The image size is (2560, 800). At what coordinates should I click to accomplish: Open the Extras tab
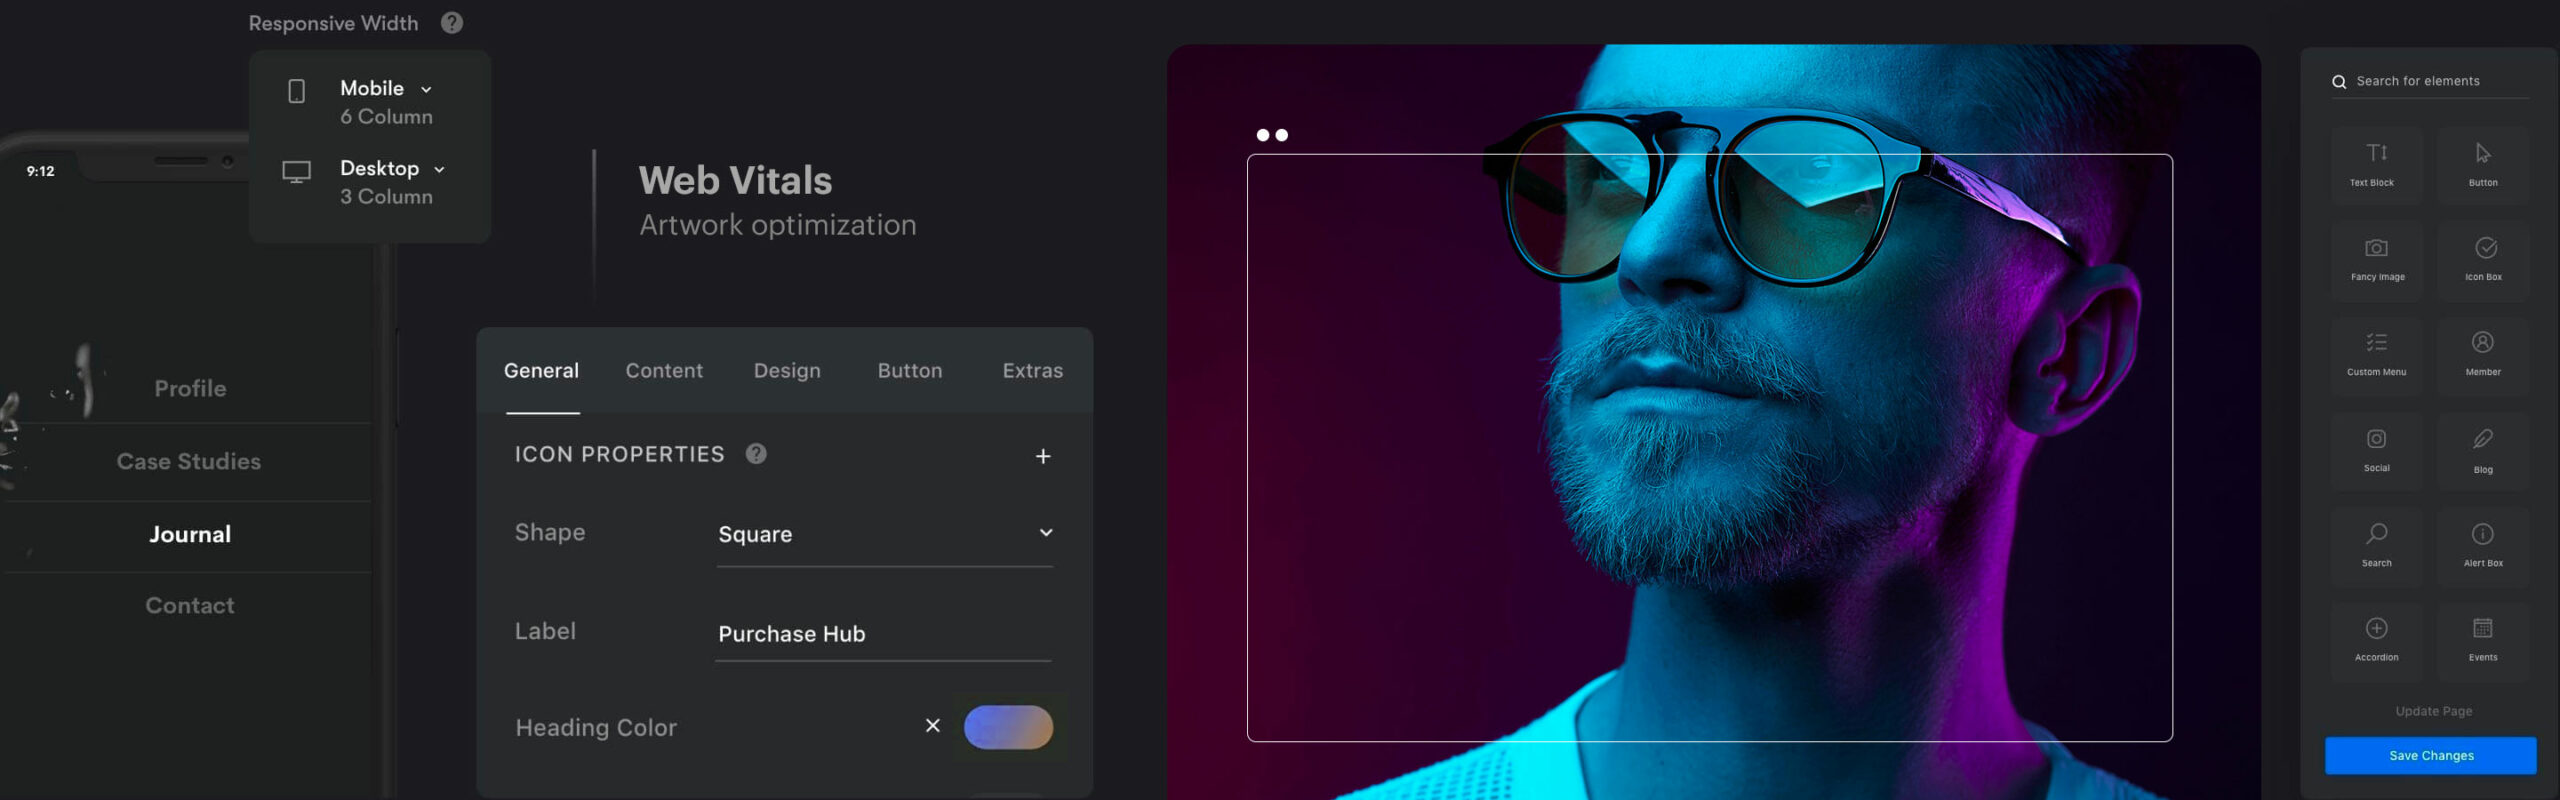pyautogui.click(x=1032, y=371)
